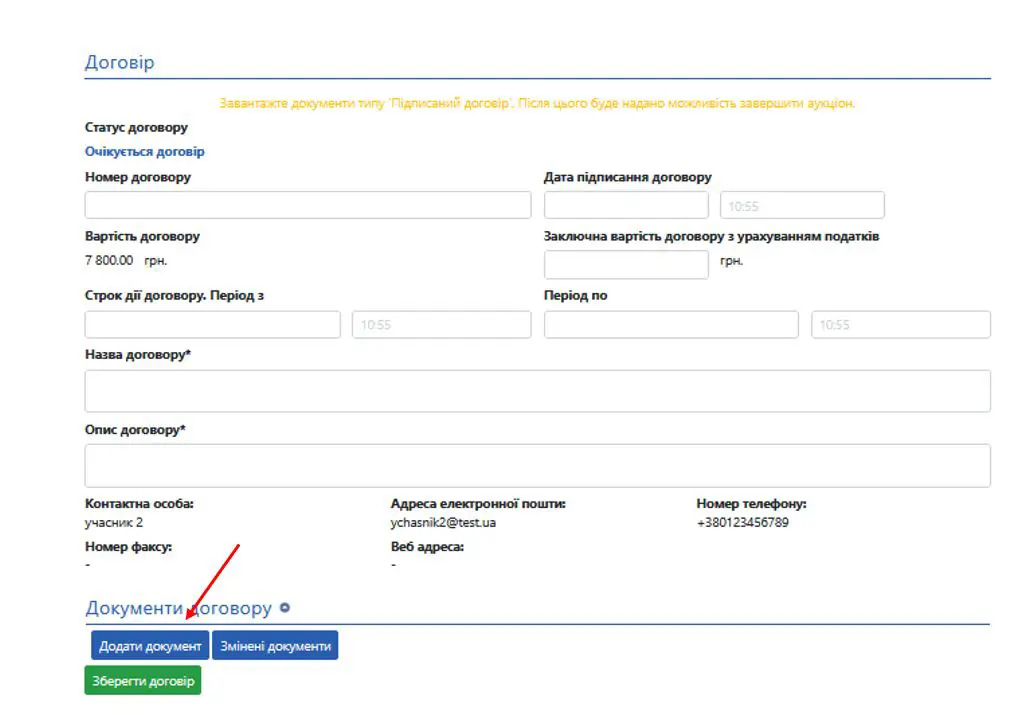
Task: Click into the Опис договору text area
Action: (x=537, y=466)
